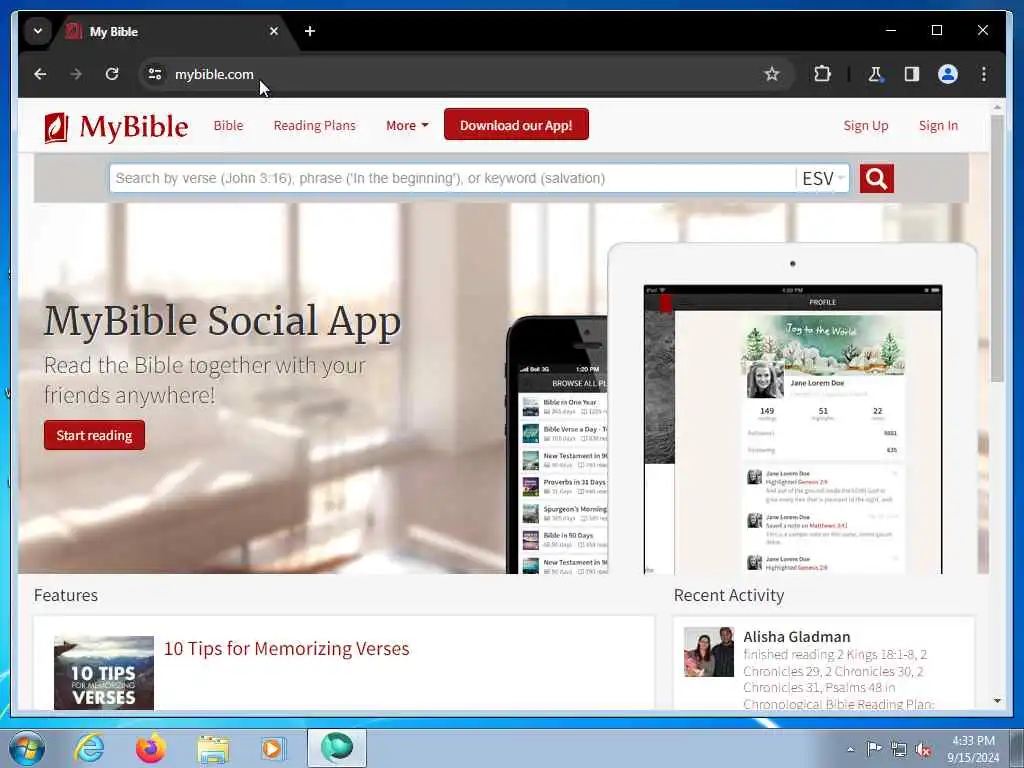This screenshot has width=1024, height=768.
Task: Launch Firefox from the taskbar
Action: pos(150,748)
